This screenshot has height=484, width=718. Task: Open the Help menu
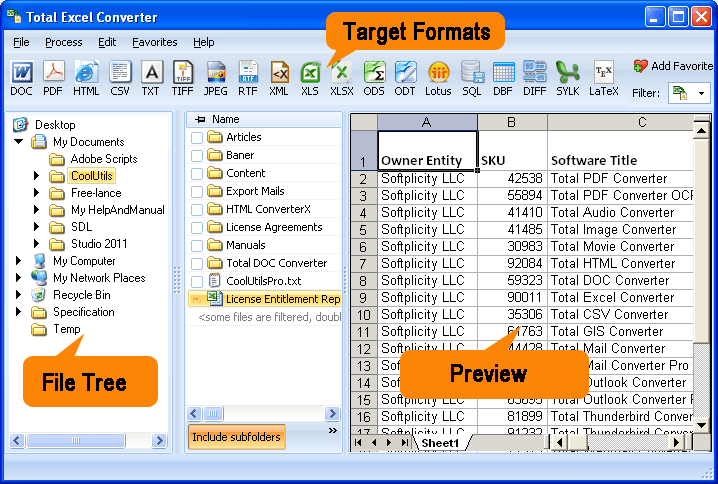(x=203, y=42)
